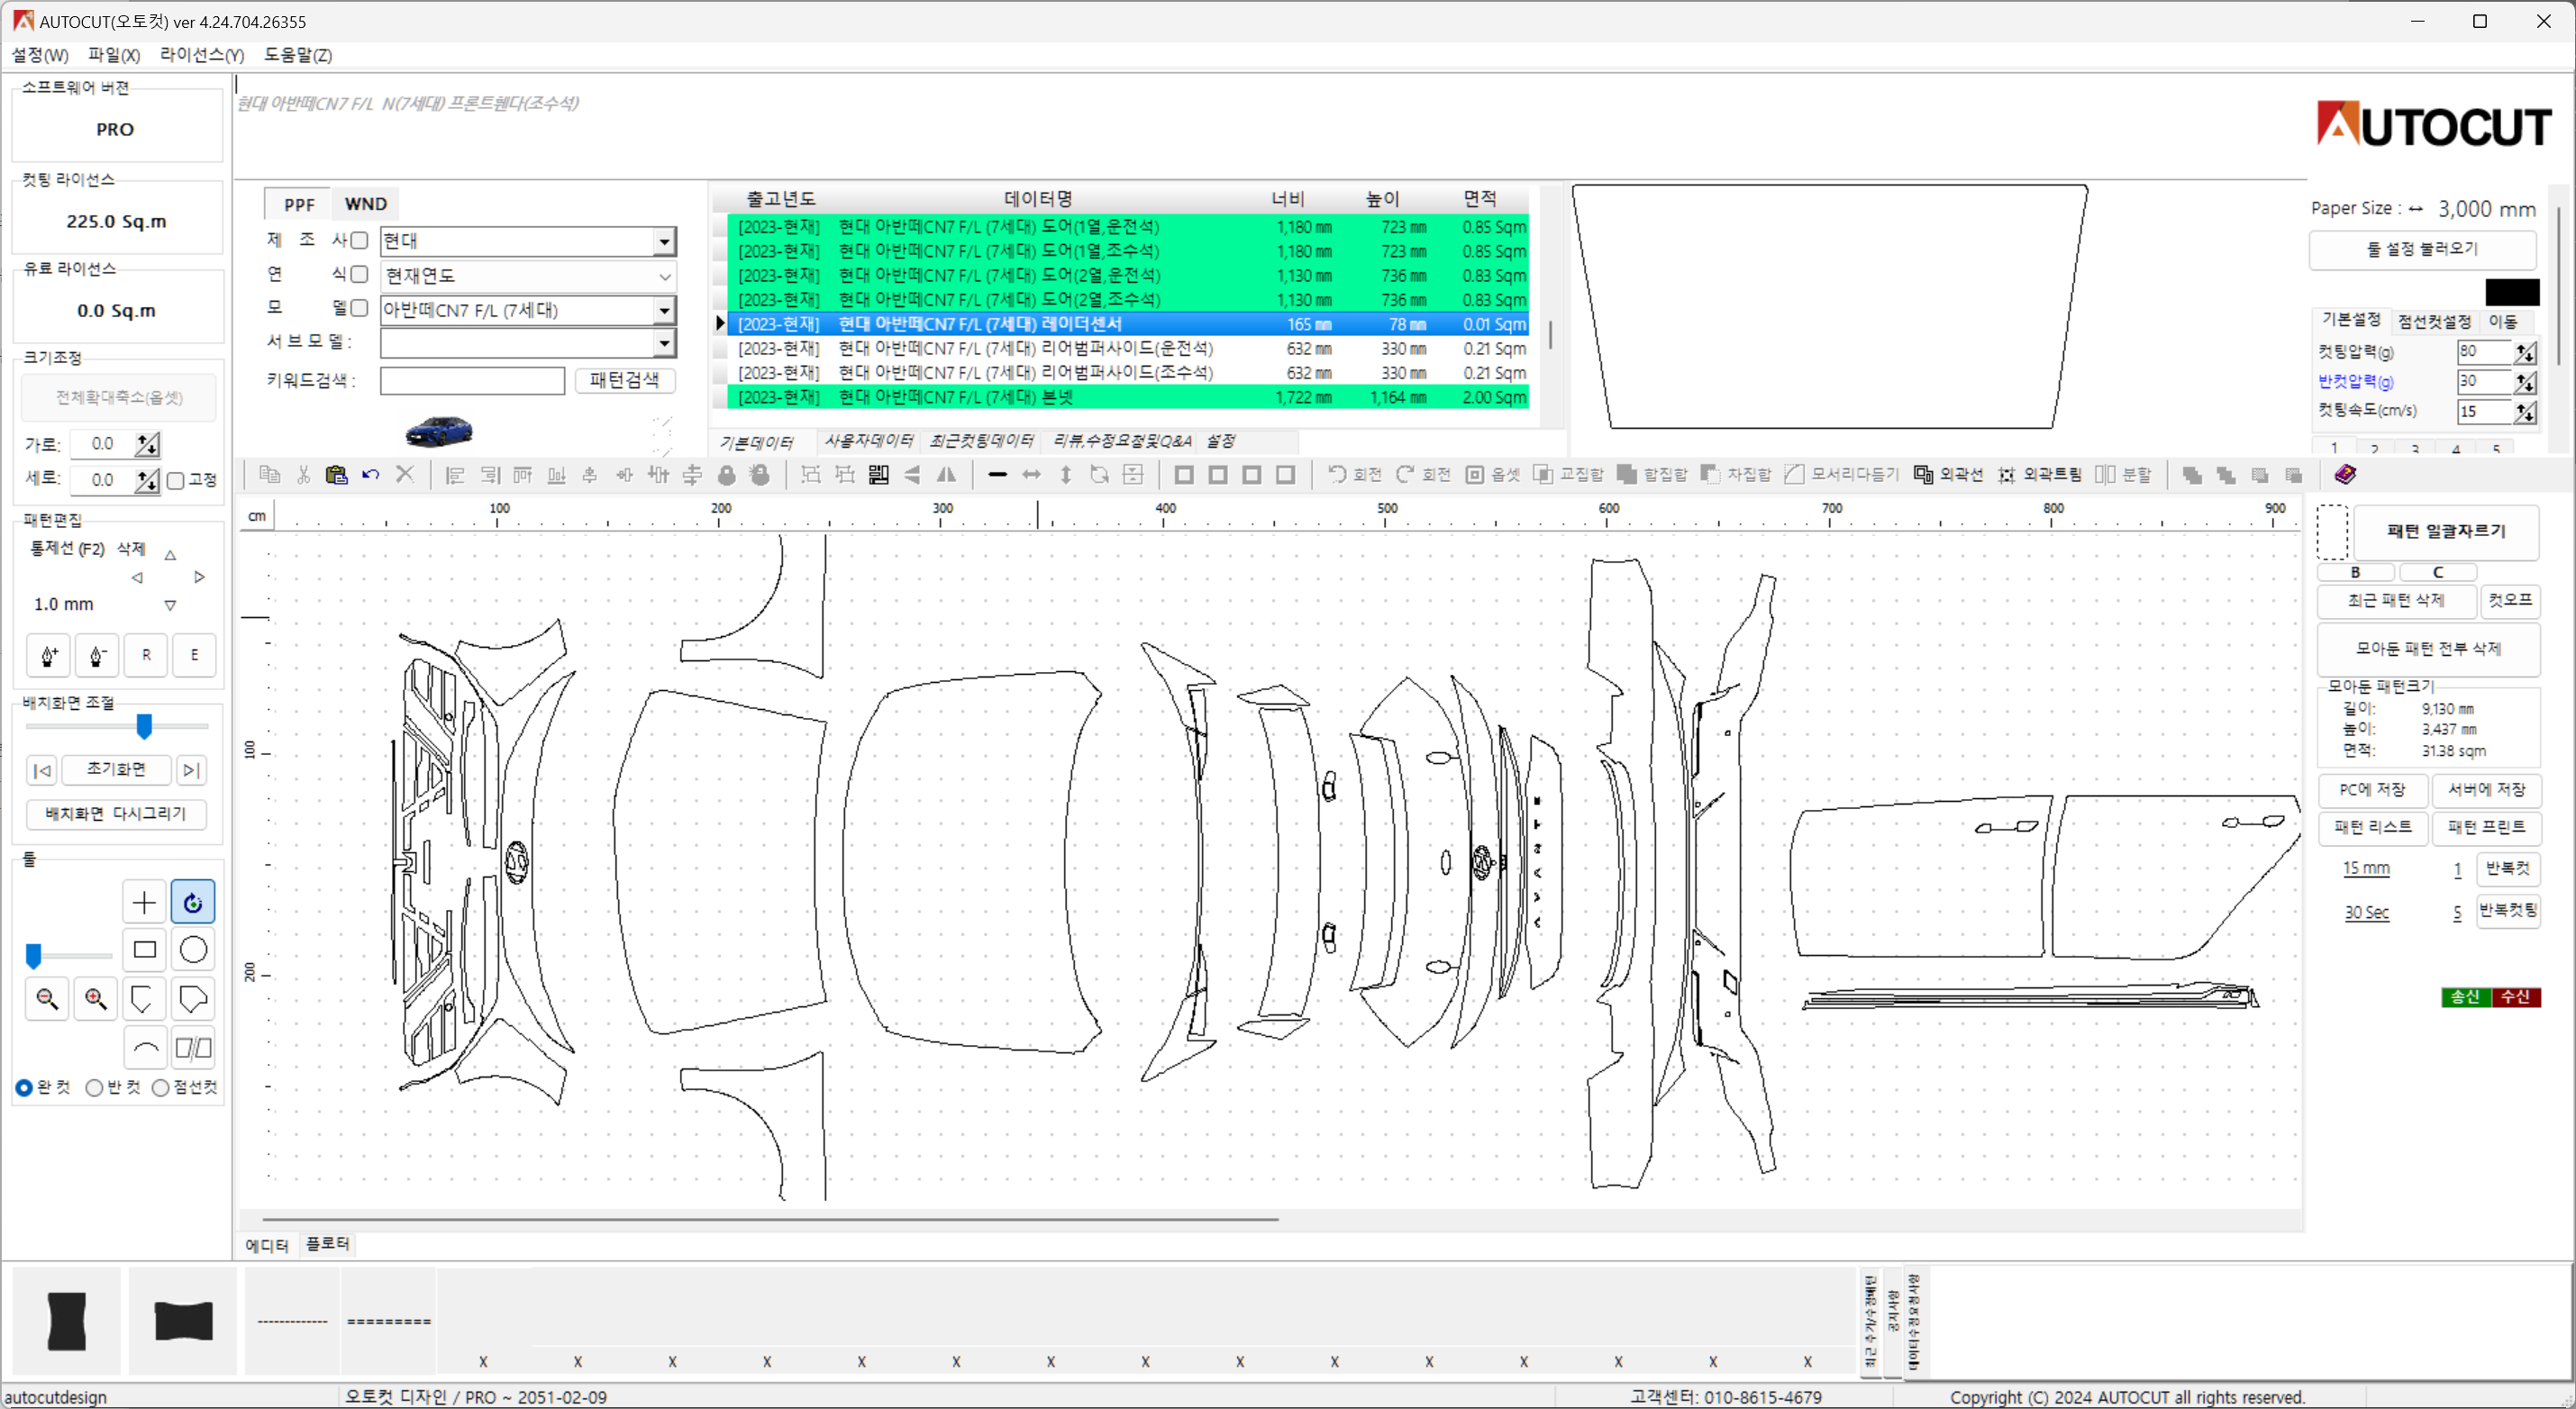Select the 반컷 radio option
2576x1409 pixels.
click(x=94, y=1088)
